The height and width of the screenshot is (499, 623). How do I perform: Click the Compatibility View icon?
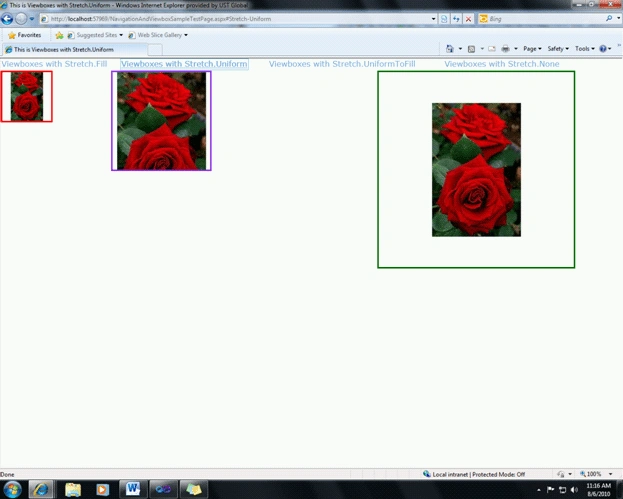(x=444, y=19)
